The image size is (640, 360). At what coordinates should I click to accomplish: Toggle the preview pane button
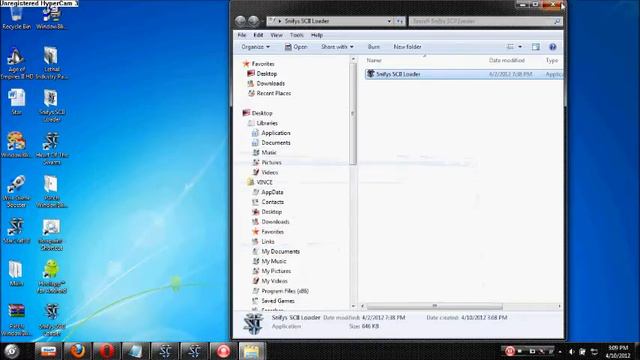pyautogui.click(x=536, y=47)
